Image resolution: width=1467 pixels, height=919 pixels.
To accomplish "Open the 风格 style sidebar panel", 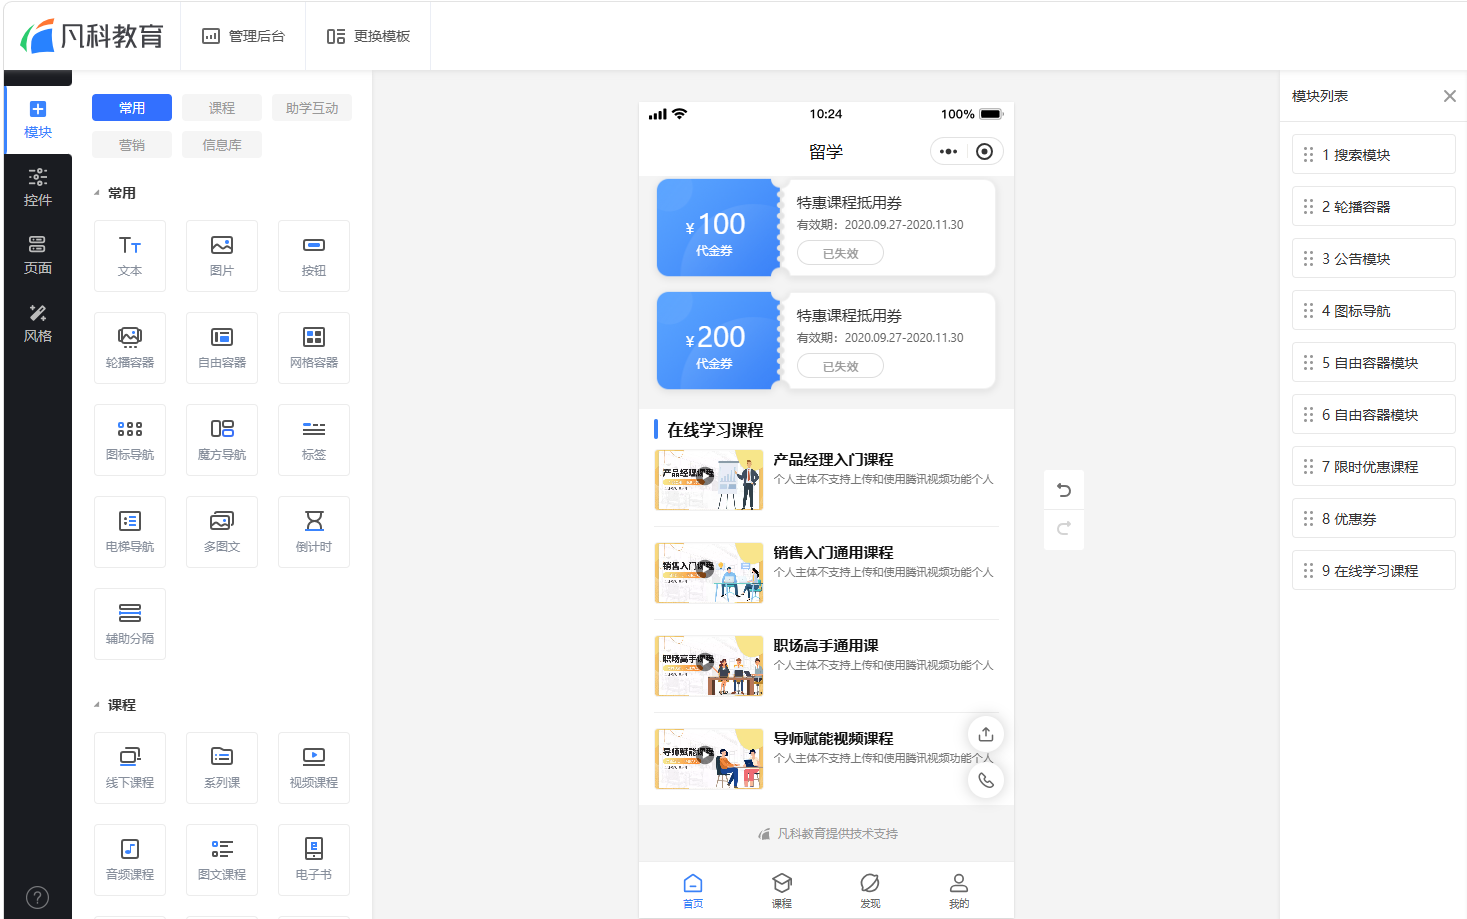I will pos(38,324).
